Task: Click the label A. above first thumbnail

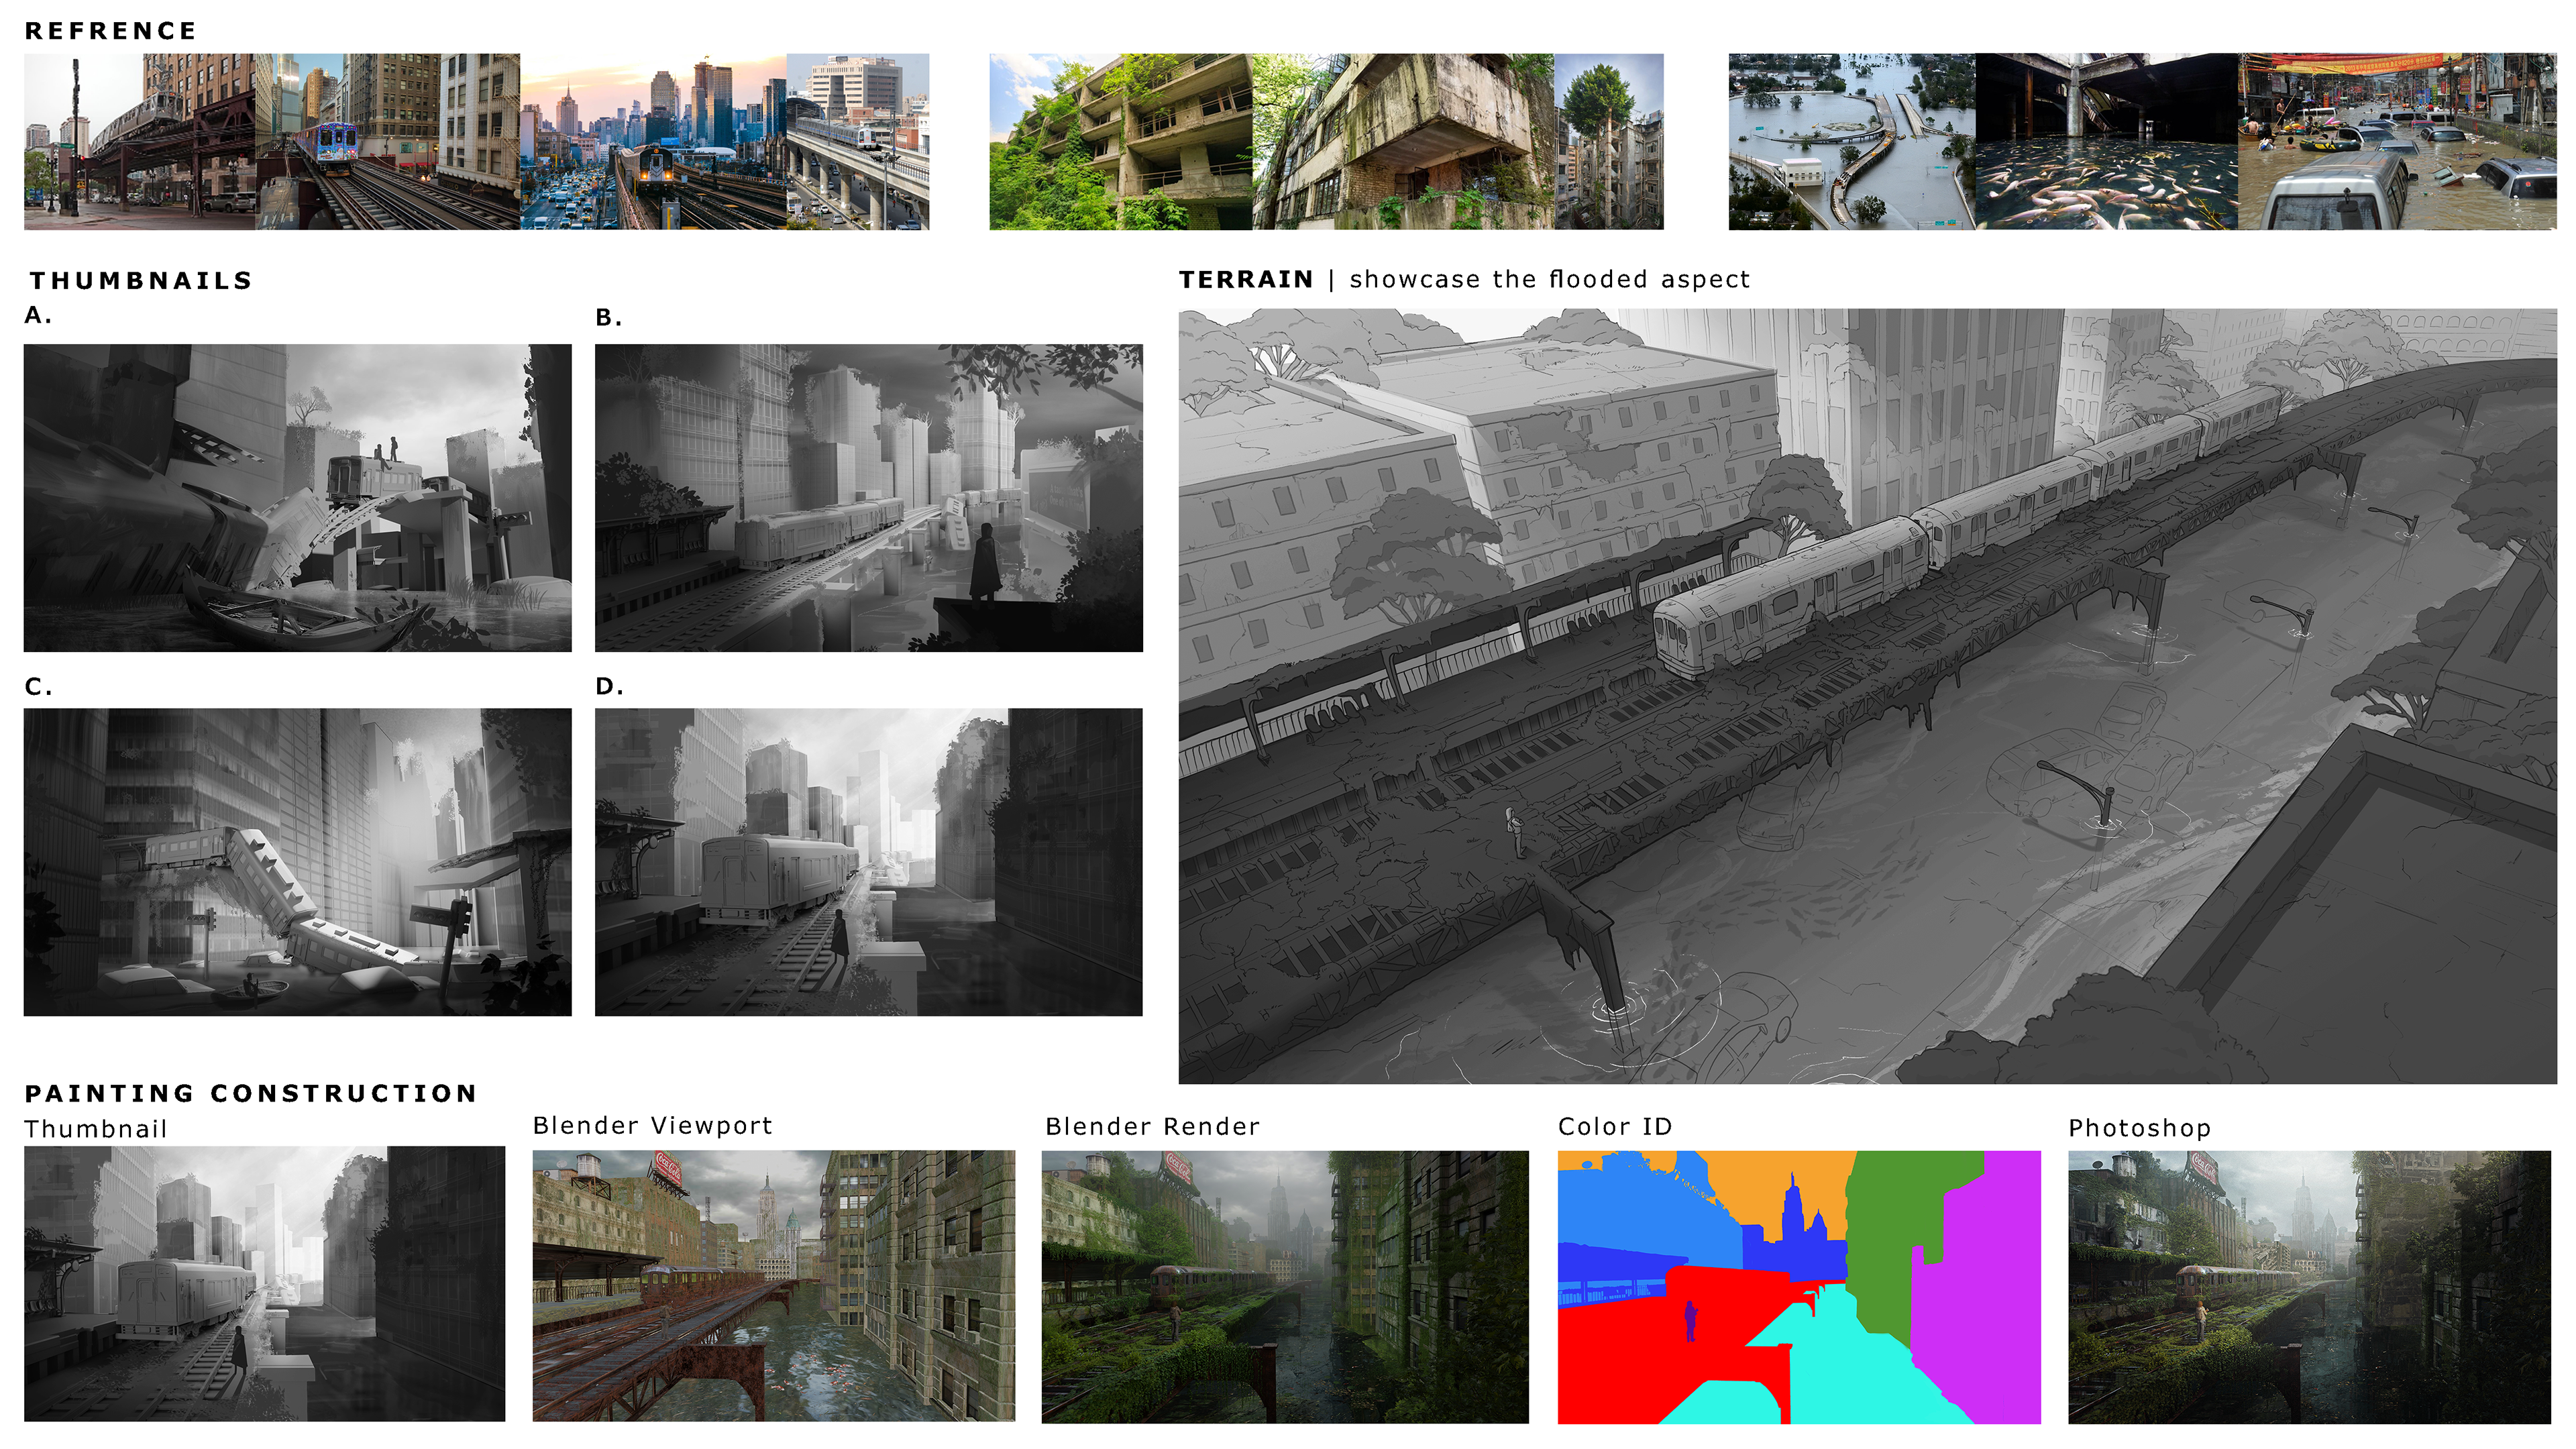Action: (x=38, y=315)
